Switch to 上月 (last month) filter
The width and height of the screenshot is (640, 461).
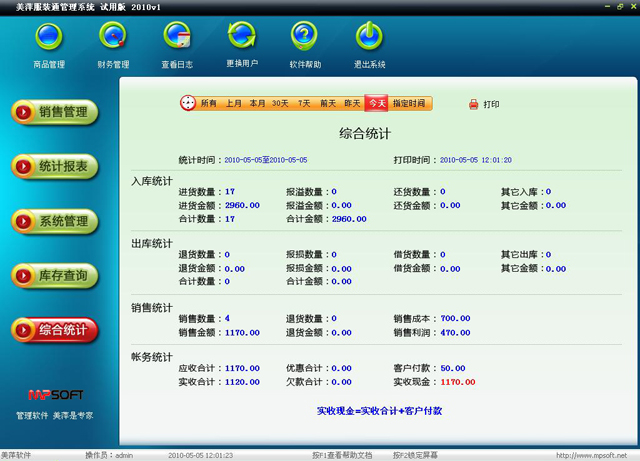(233, 103)
